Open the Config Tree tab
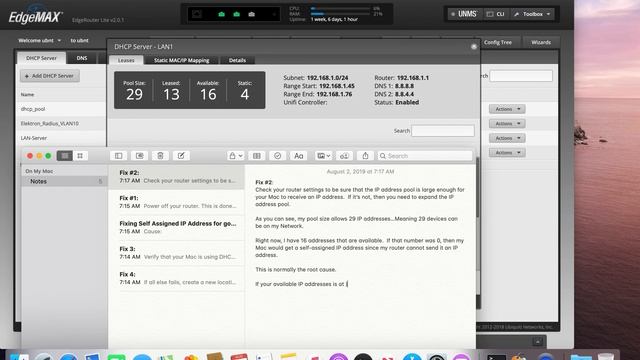 click(x=497, y=42)
